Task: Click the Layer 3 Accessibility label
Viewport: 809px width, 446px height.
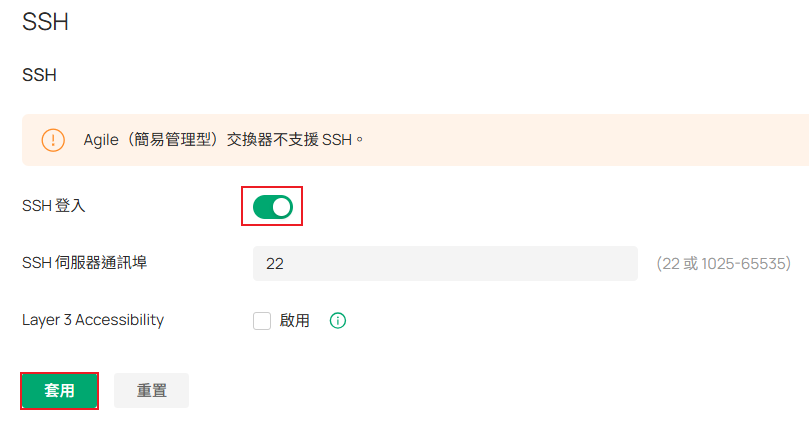Action: 93,320
